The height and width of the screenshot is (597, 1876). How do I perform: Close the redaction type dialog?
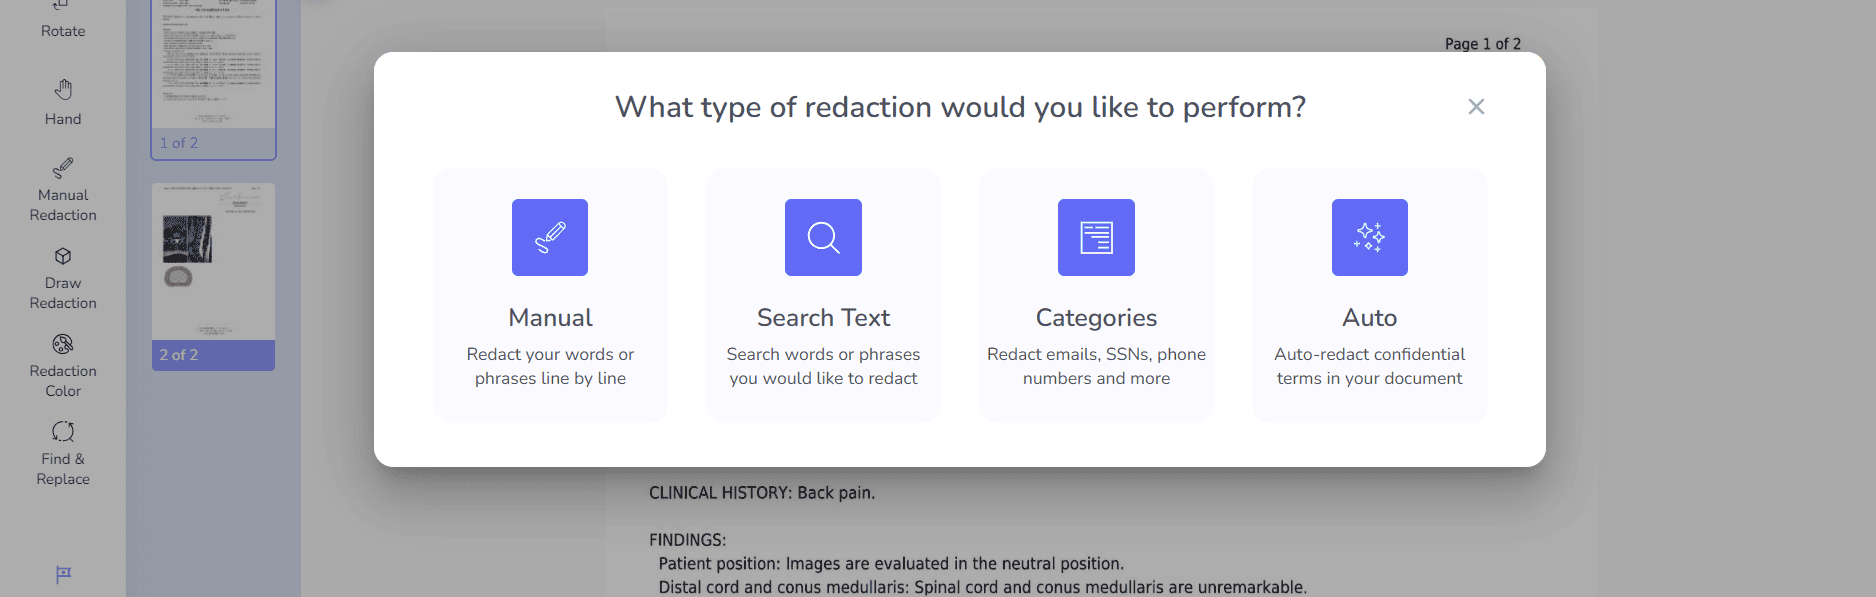click(1476, 106)
